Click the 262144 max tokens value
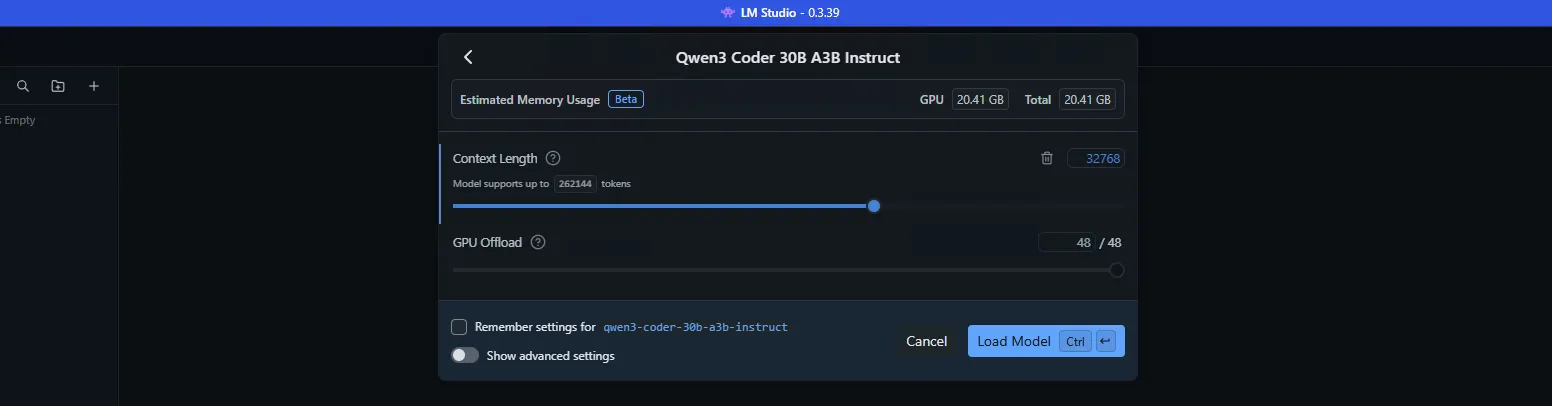Screen dimensions: 1552x406 (x=575, y=184)
